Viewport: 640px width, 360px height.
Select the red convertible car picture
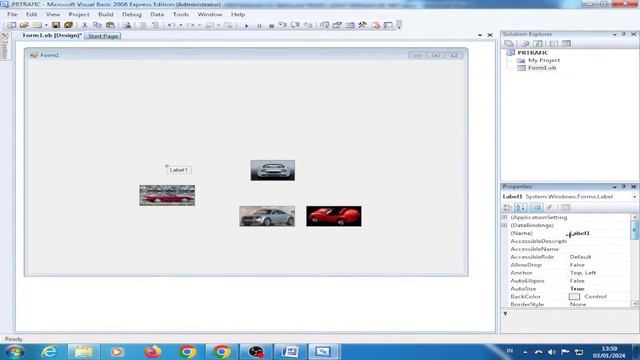click(x=167, y=196)
